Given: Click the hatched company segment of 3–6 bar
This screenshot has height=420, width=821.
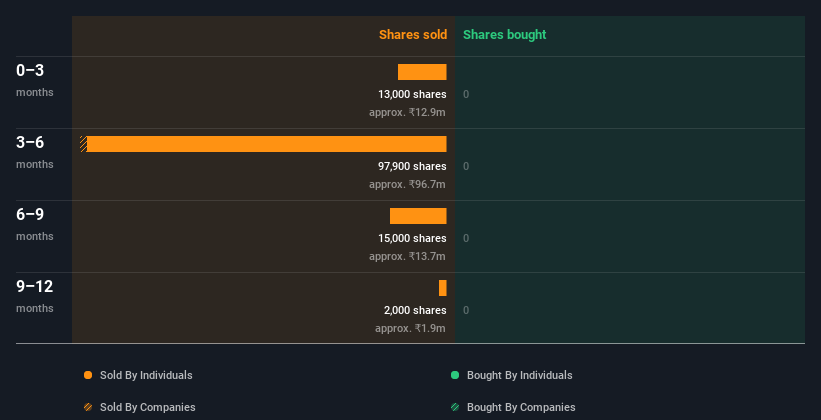Looking at the screenshot, I should tap(83, 144).
